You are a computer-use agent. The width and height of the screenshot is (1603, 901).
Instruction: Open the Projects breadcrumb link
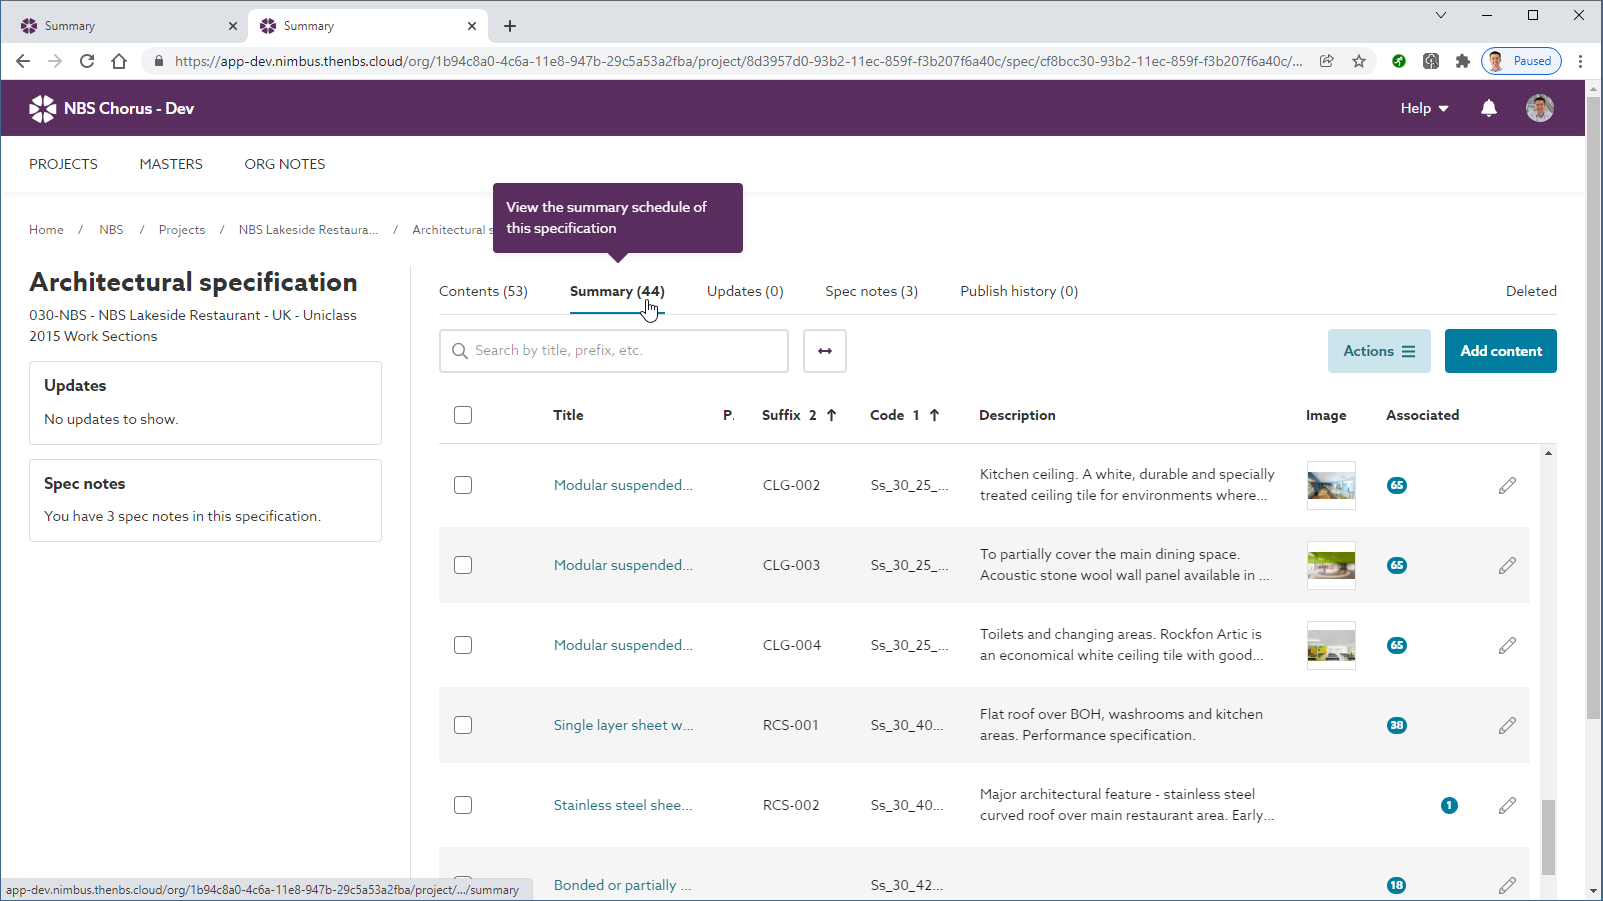pos(182,230)
